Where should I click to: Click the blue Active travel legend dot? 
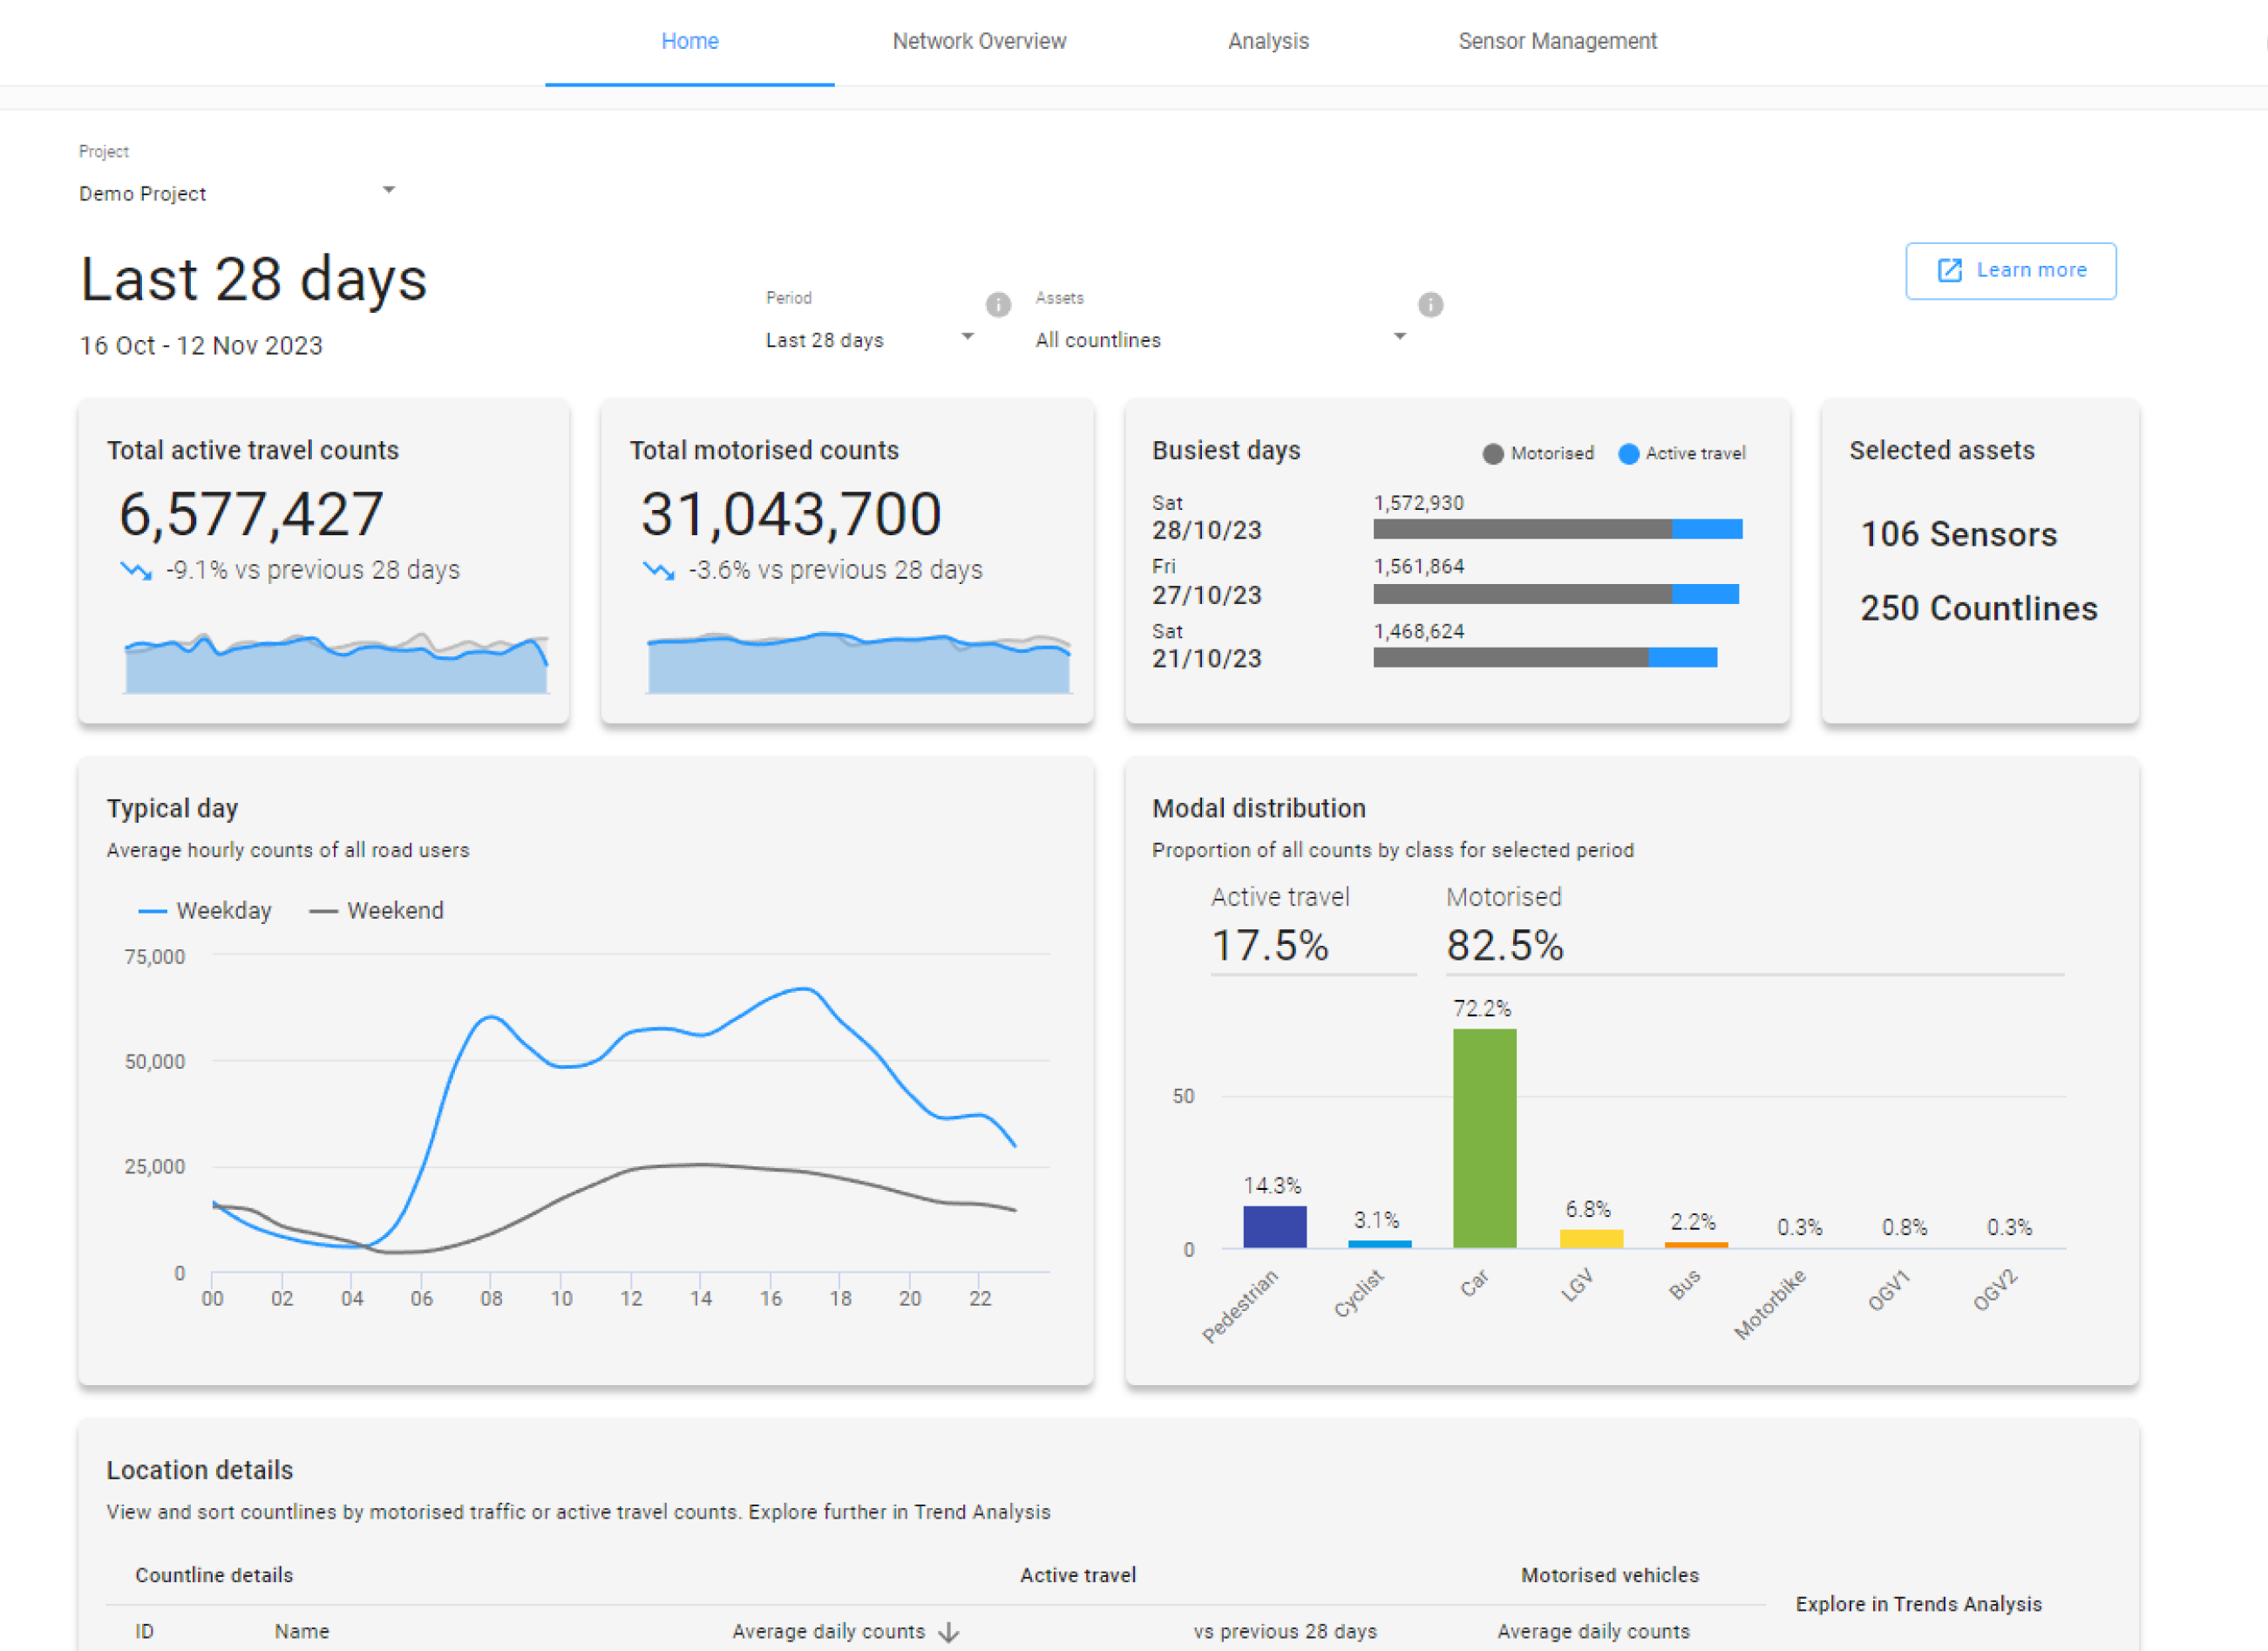pyautogui.click(x=1629, y=453)
